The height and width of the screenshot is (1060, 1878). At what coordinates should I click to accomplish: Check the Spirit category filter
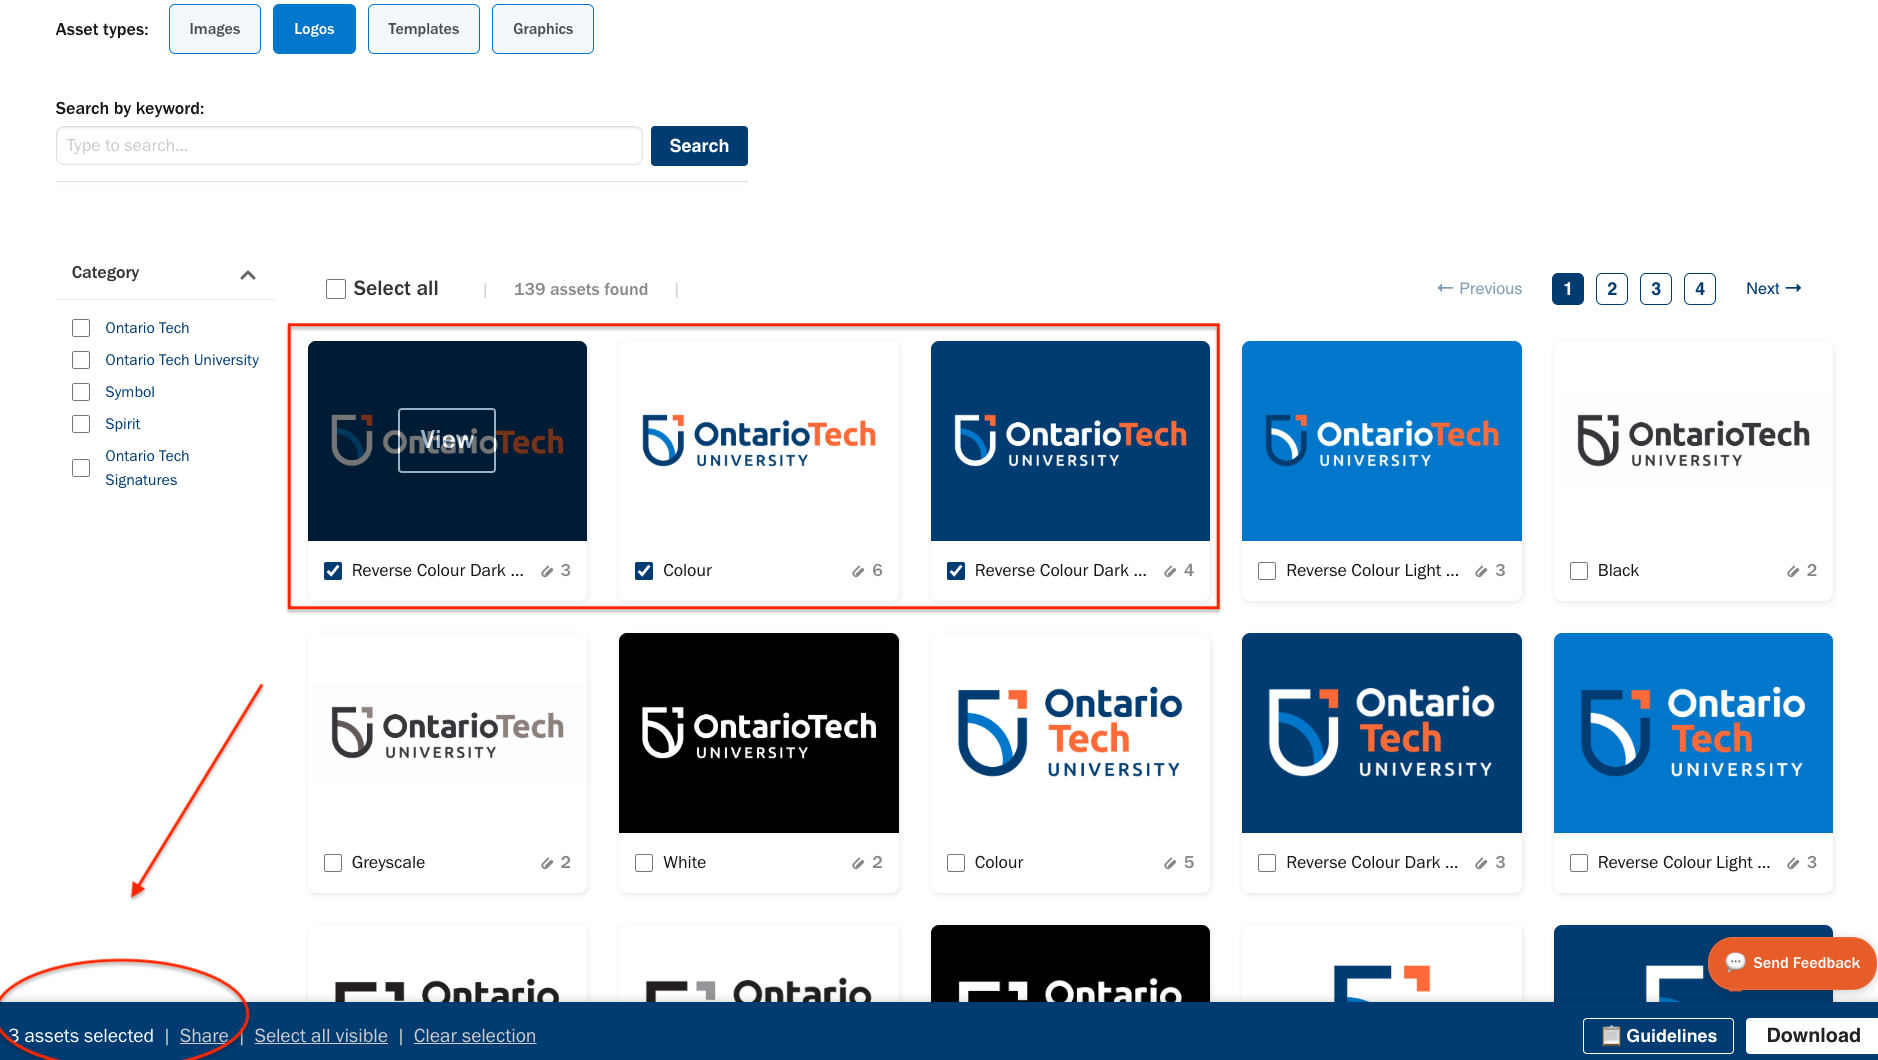click(81, 424)
